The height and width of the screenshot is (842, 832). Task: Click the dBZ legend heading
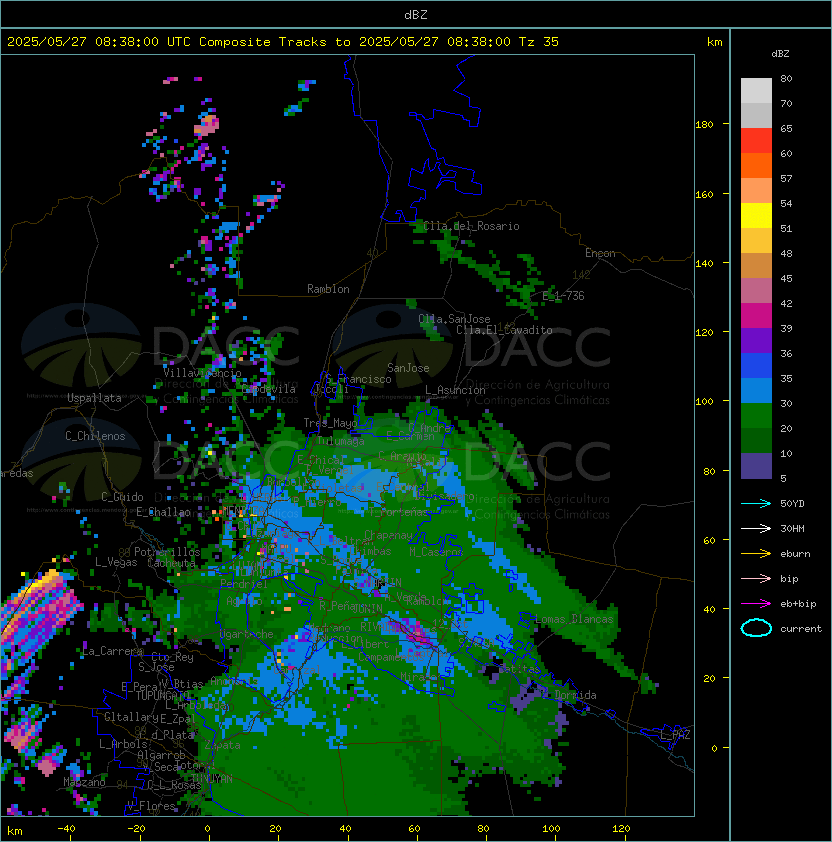point(780,54)
